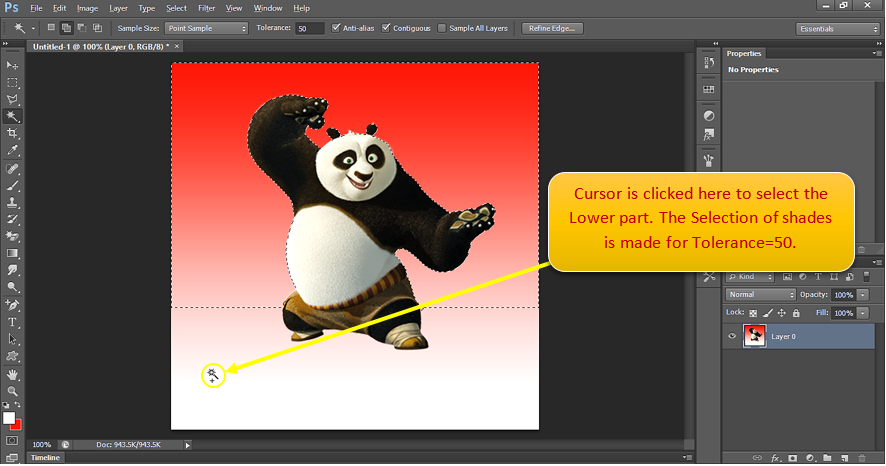Select the Pen tool
Image resolution: width=886 pixels, height=466 pixels.
(x=12, y=305)
